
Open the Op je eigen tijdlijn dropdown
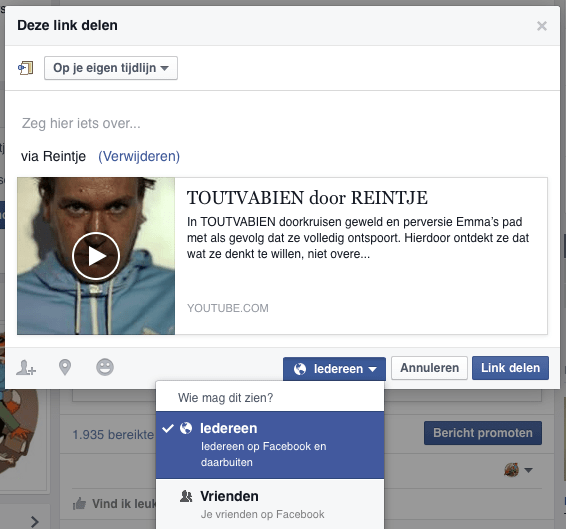[111, 68]
